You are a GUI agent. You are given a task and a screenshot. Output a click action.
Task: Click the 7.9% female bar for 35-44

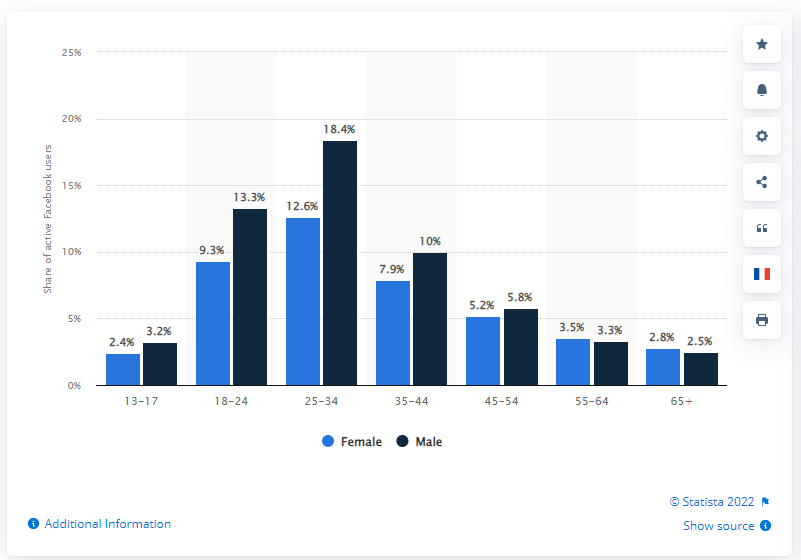click(x=393, y=333)
